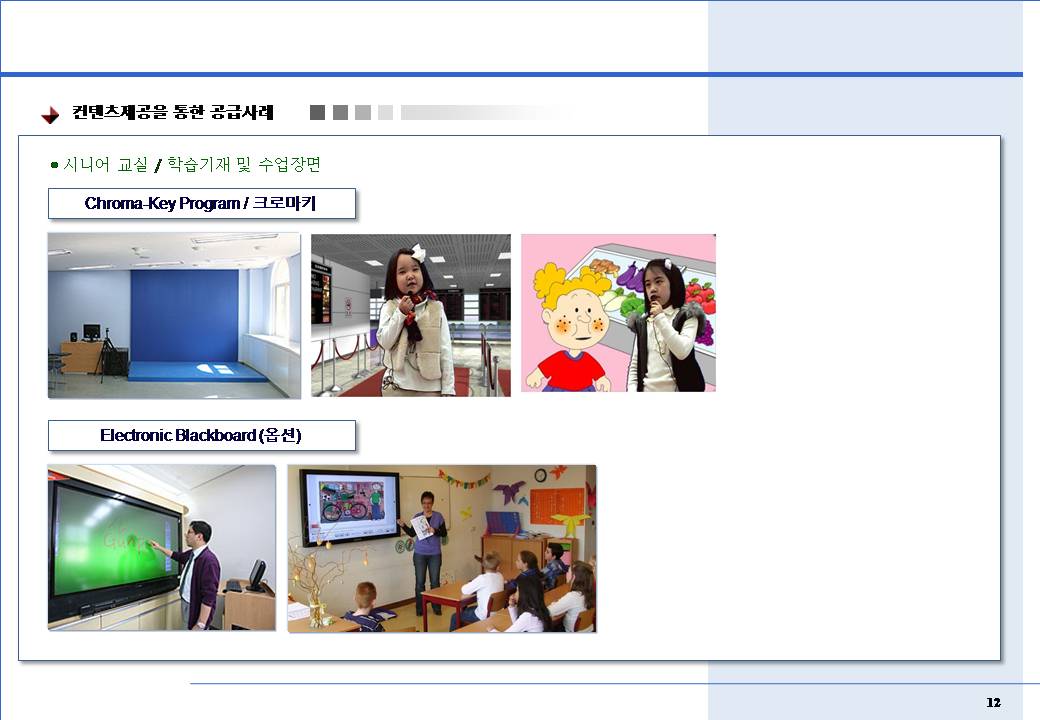Select the Chroma-Key Program / 크로마키 label box
Image resolution: width=1040 pixels, height=720 pixels.
pyautogui.click(x=202, y=204)
